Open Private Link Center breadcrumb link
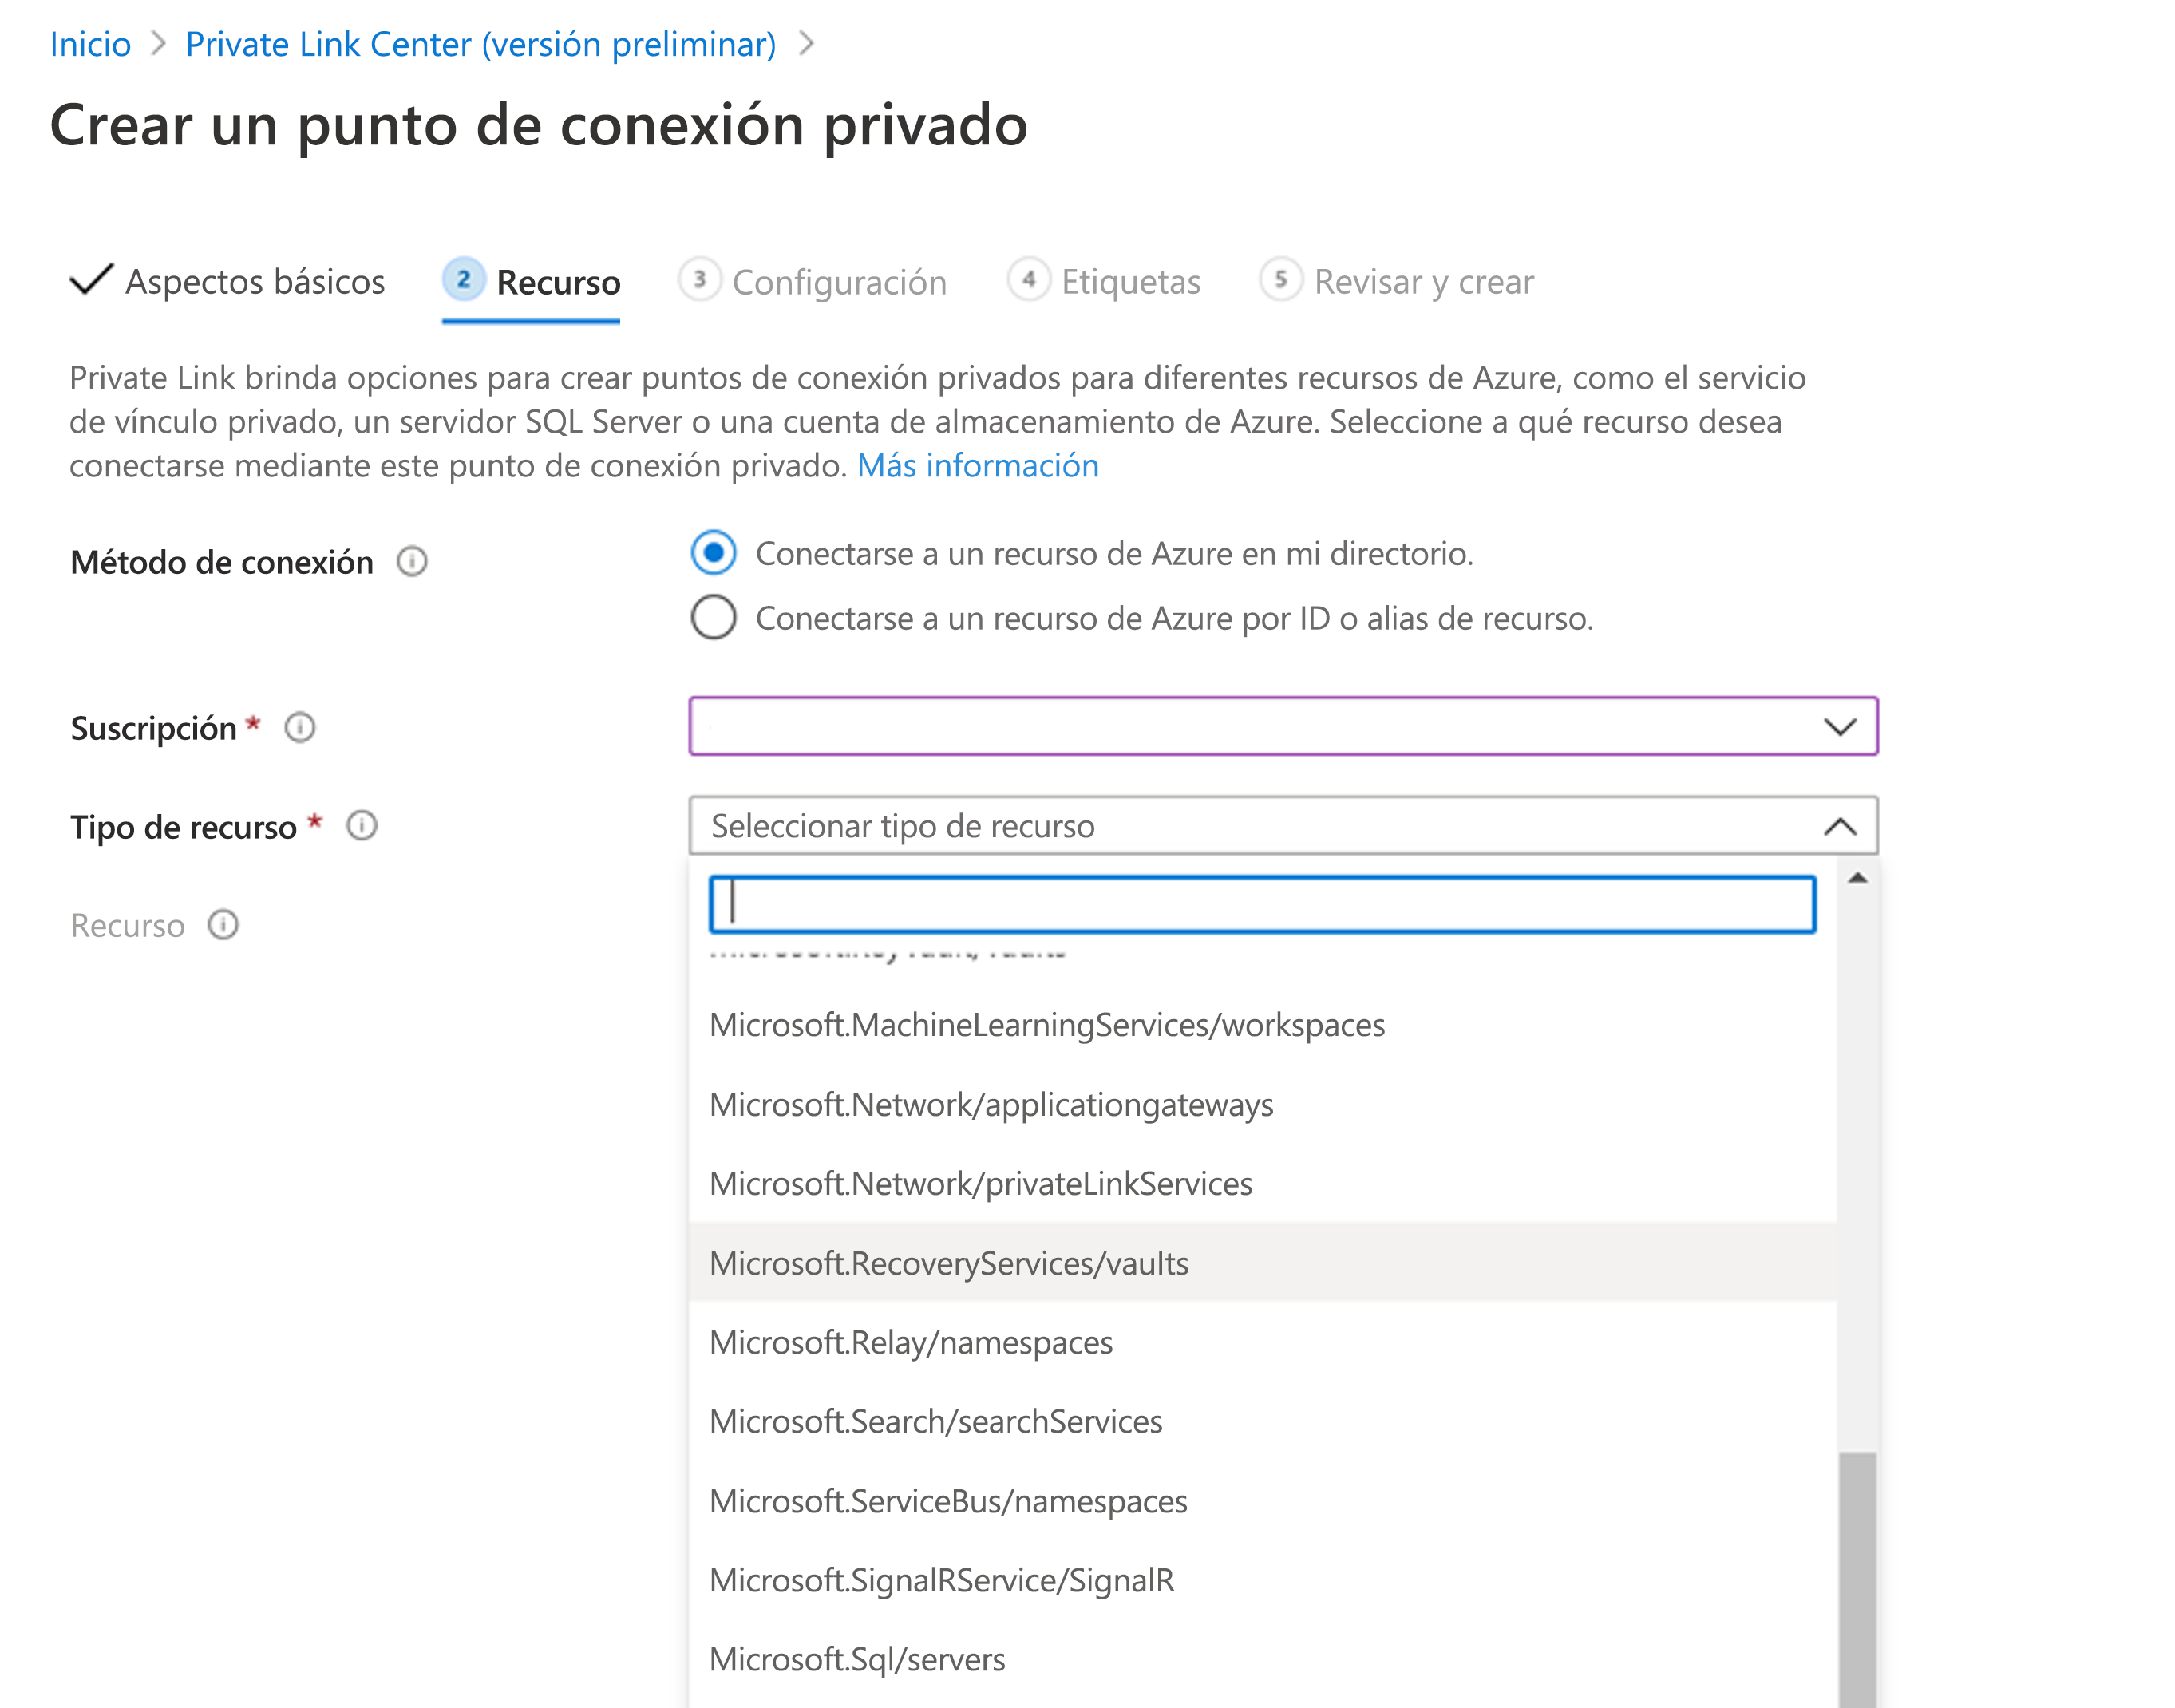This screenshot has height=1708, width=2175. click(x=481, y=44)
